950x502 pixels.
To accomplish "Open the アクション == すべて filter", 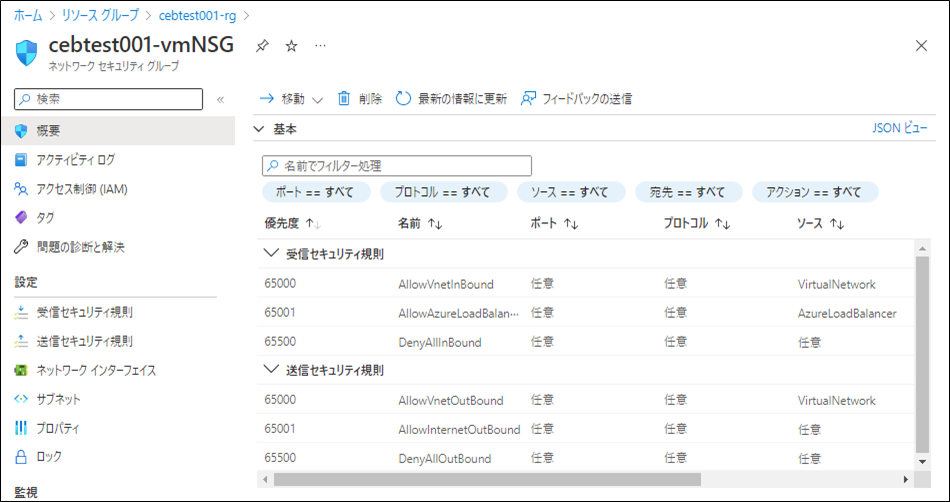I will [815, 192].
